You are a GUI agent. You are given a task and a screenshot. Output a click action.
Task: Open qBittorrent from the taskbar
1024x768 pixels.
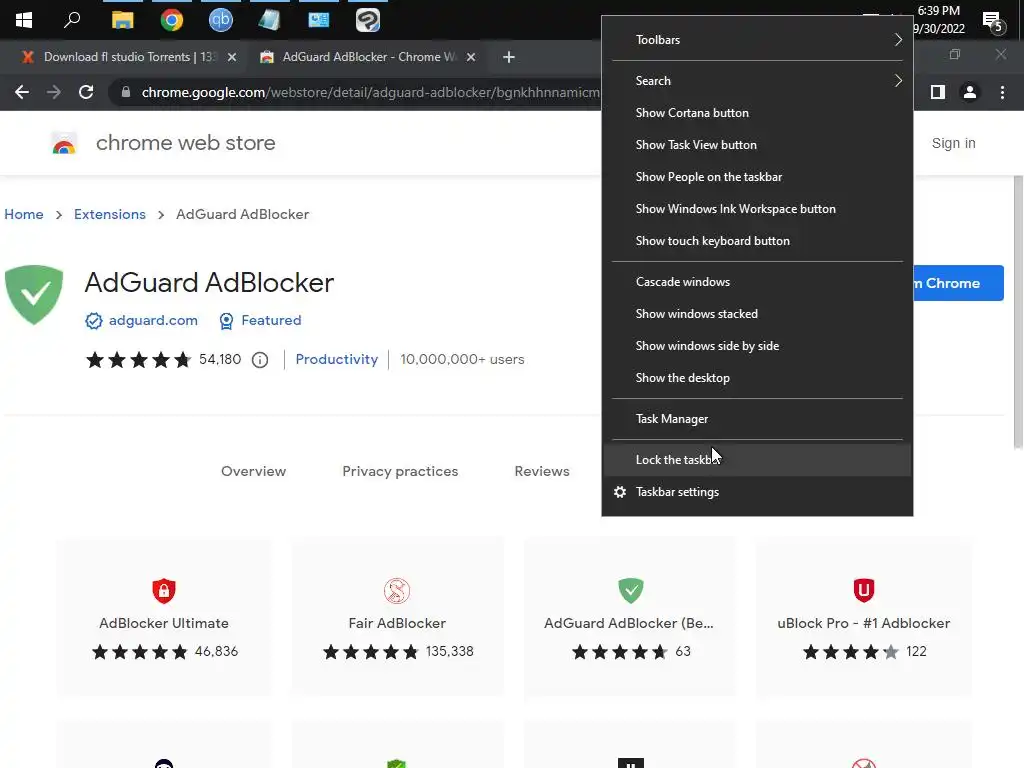(x=221, y=20)
